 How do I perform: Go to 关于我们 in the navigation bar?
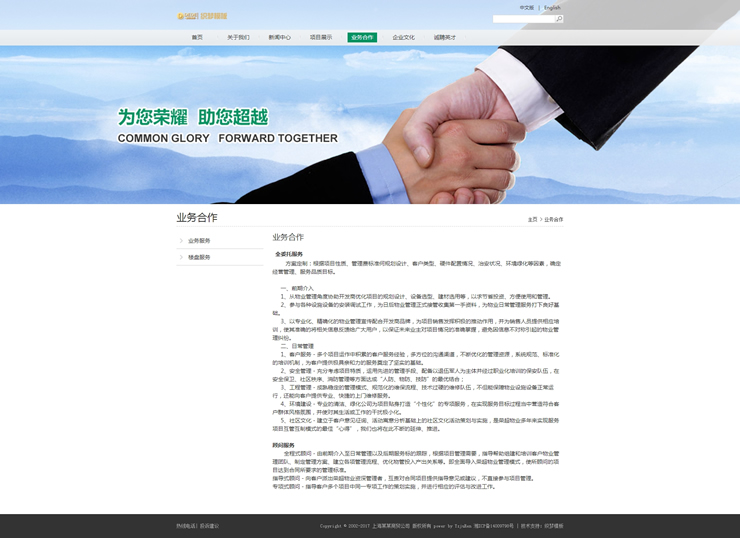[x=238, y=37]
